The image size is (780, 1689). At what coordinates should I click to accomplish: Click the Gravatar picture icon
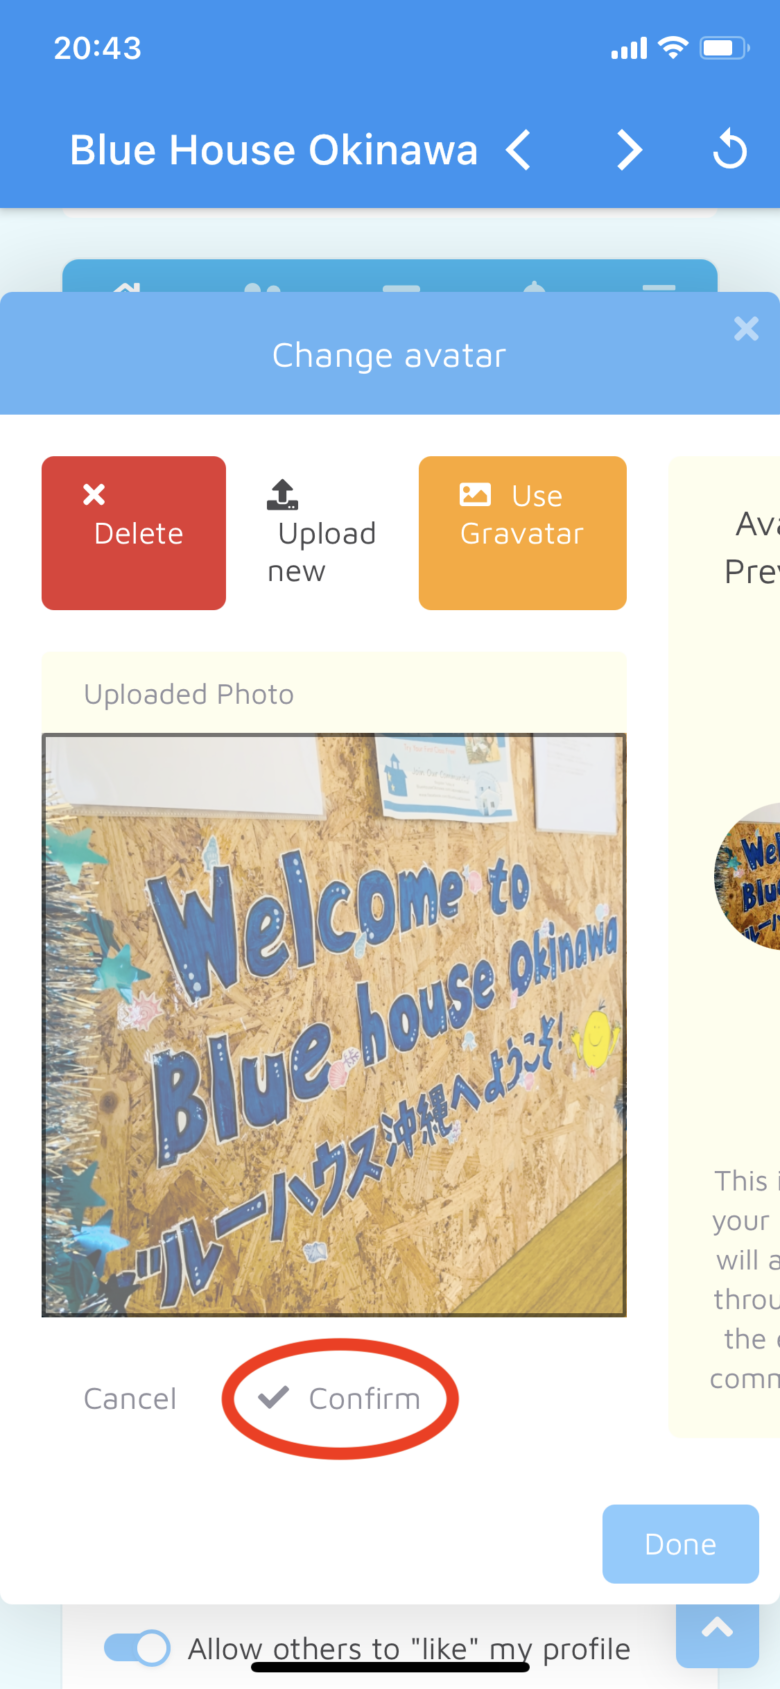475,494
